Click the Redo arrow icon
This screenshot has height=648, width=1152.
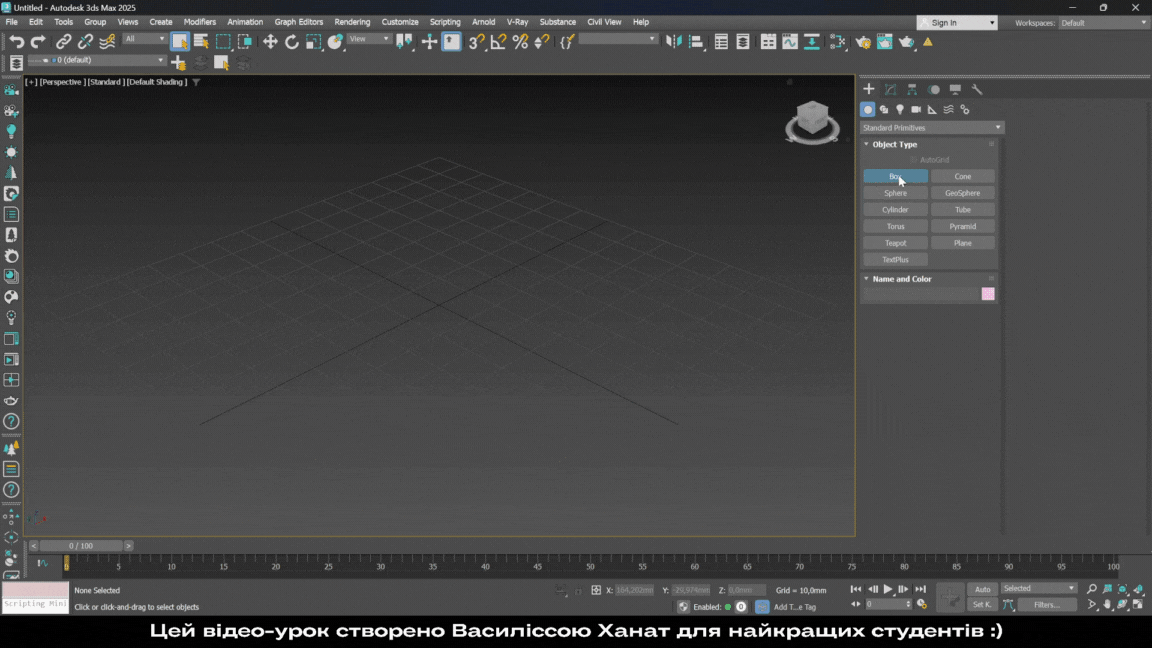tap(38, 42)
